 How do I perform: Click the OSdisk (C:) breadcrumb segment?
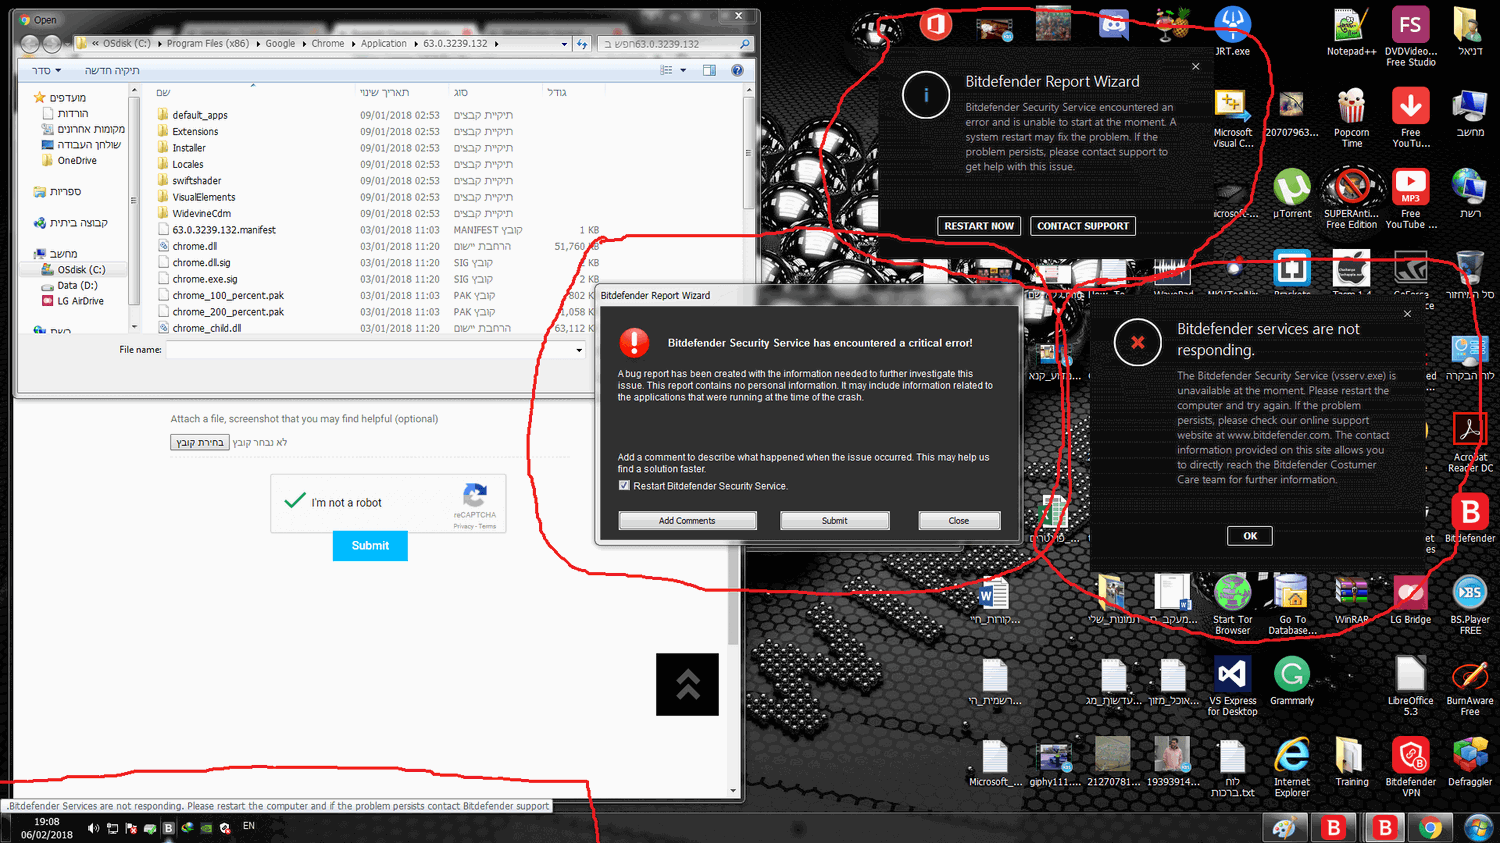pyautogui.click(x=127, y=44)
